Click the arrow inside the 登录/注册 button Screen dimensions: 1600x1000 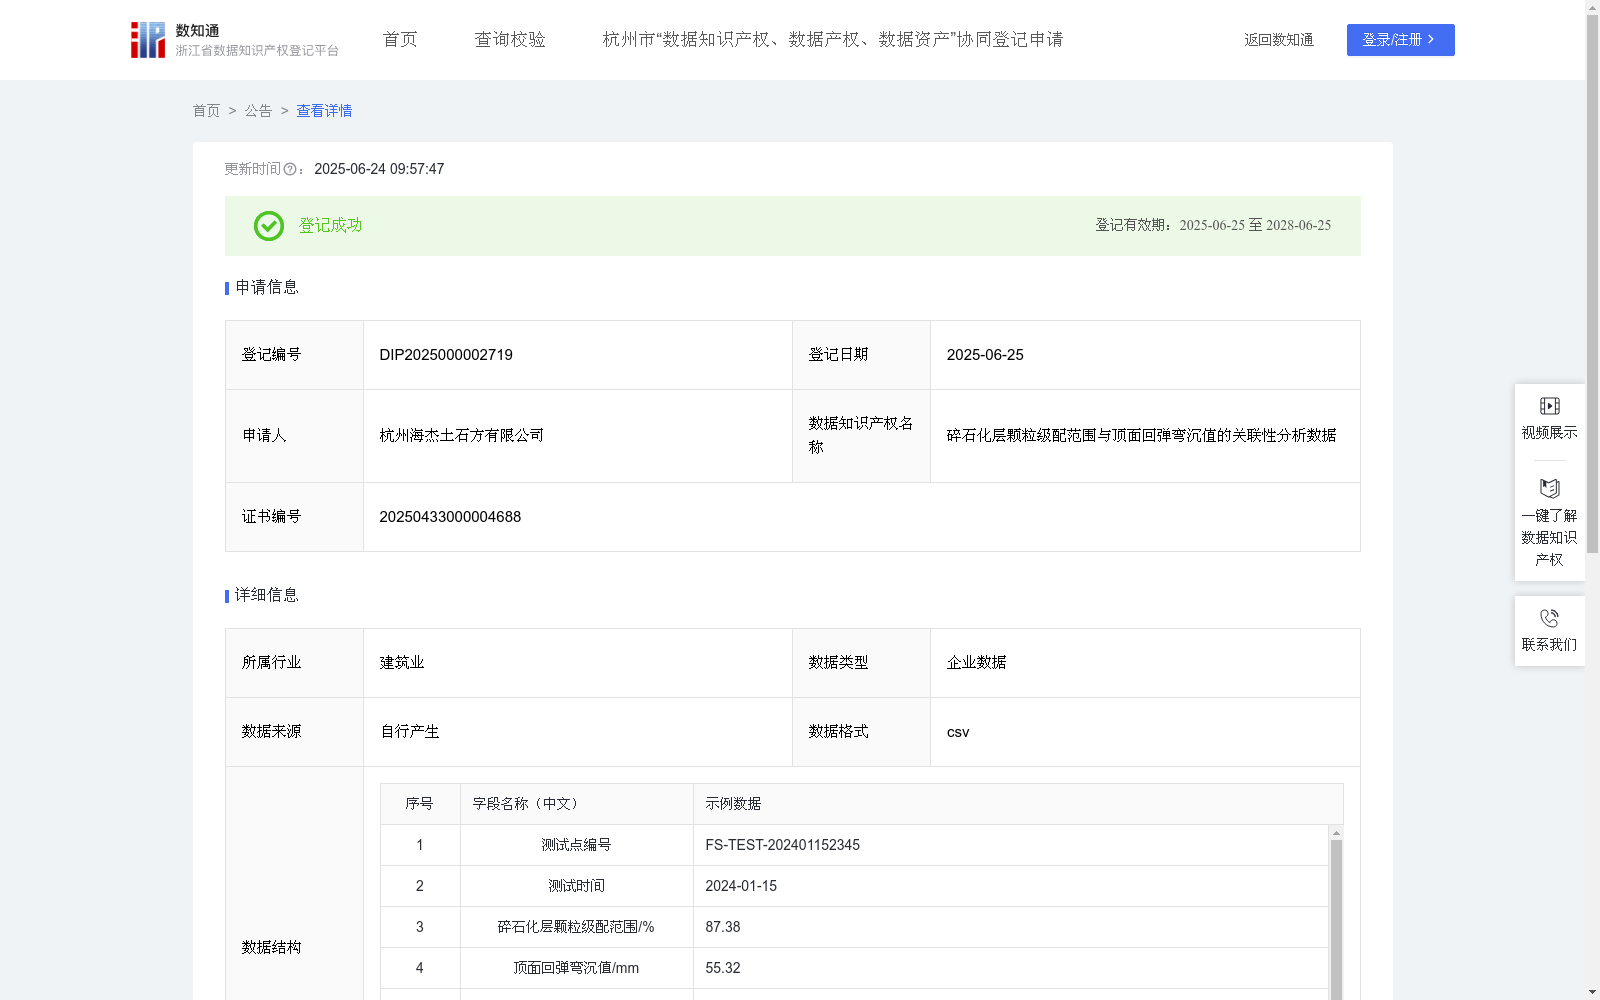click(1433, 40)
